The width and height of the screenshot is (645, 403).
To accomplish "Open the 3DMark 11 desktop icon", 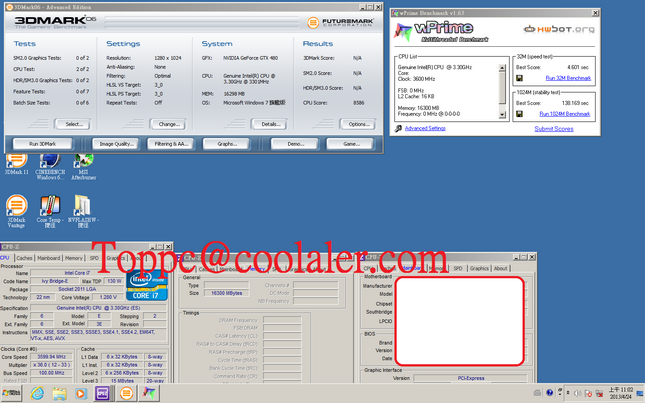I will [16, 164].
